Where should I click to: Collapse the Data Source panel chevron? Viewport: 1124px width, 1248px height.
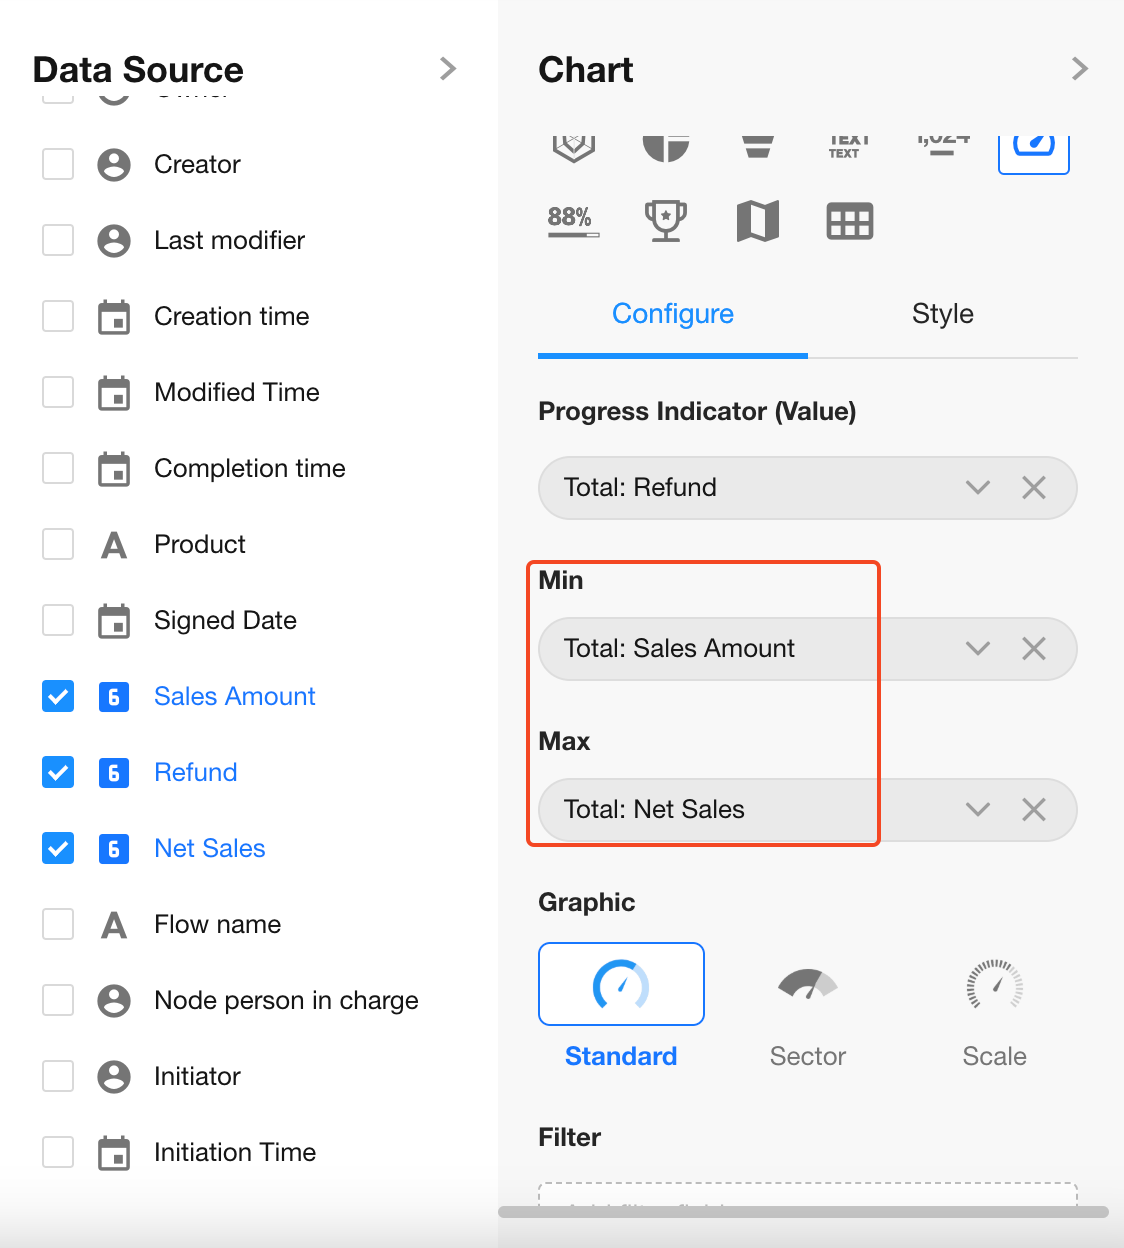(x=448, y=69)
